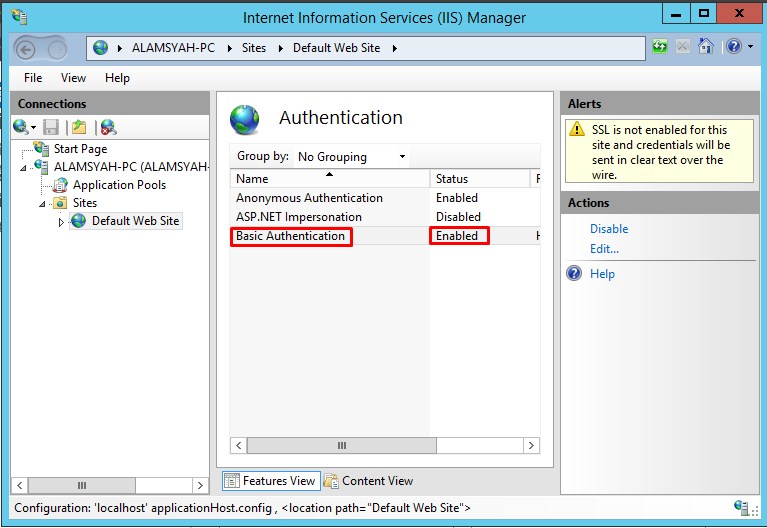Click ALAMSYAH-PC in the breadcrumb
This screenshot has height=528, width=767.
point(173,48)
